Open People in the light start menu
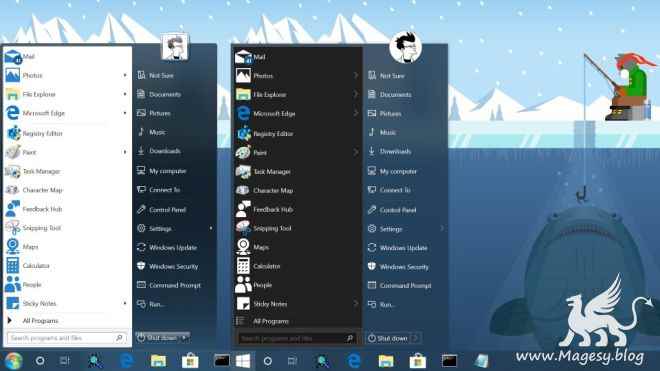This screenshot has width=660, height=371. [67, 285]
